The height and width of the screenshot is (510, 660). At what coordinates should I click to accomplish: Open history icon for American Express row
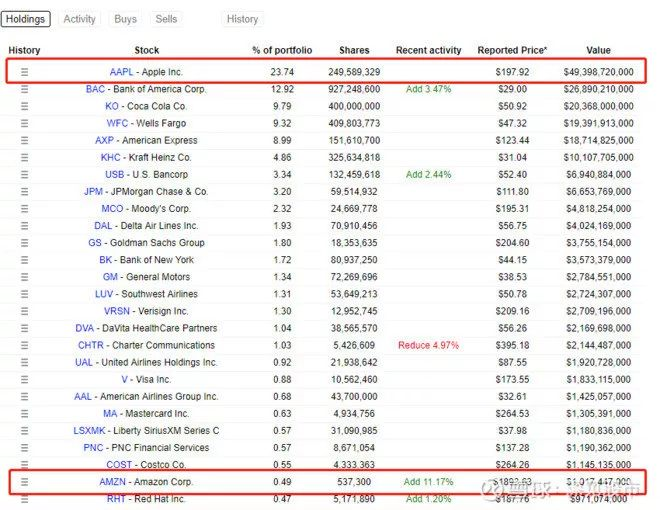point(24,140)
